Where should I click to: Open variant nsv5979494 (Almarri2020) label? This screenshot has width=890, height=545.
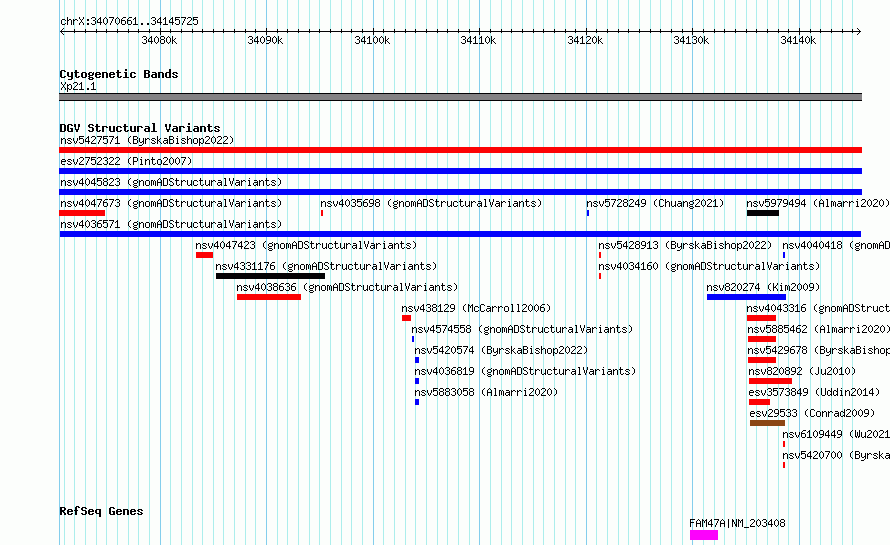pos(817,203)
